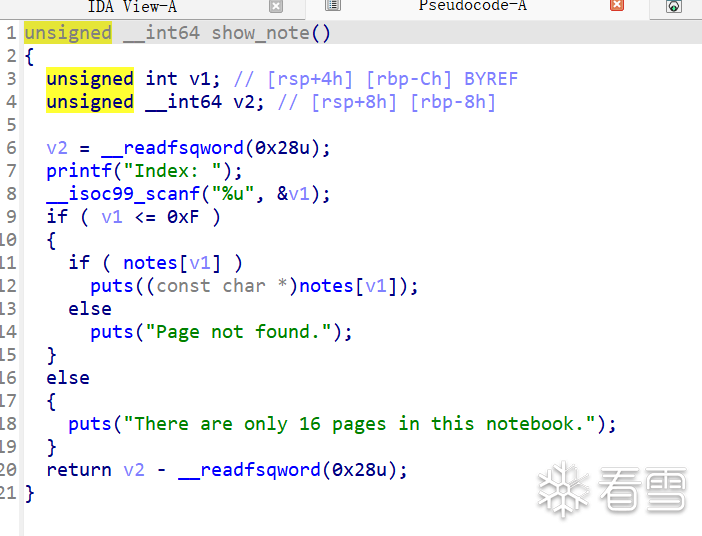Click 0x28u argument on line 6
This screenshot has width=702, height=536.
(x=282, y=148)
